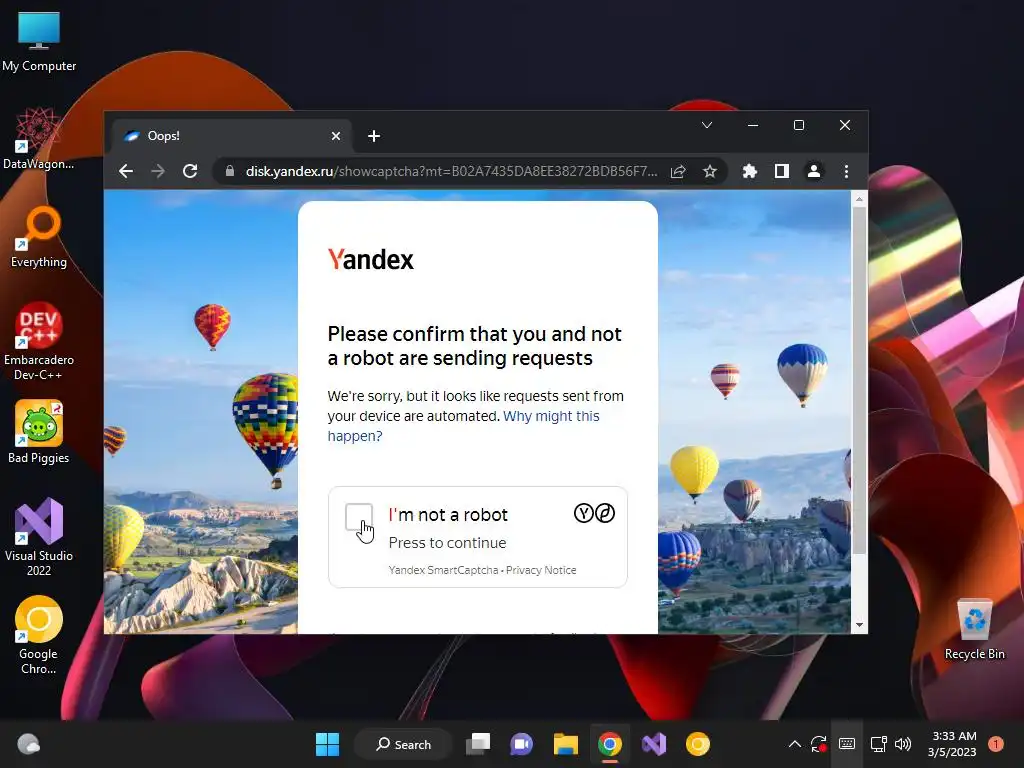Select the Recycle Bin icon
Image resolution: width=1024 pixels, height=768 pixels.
(x=974, y=629)
